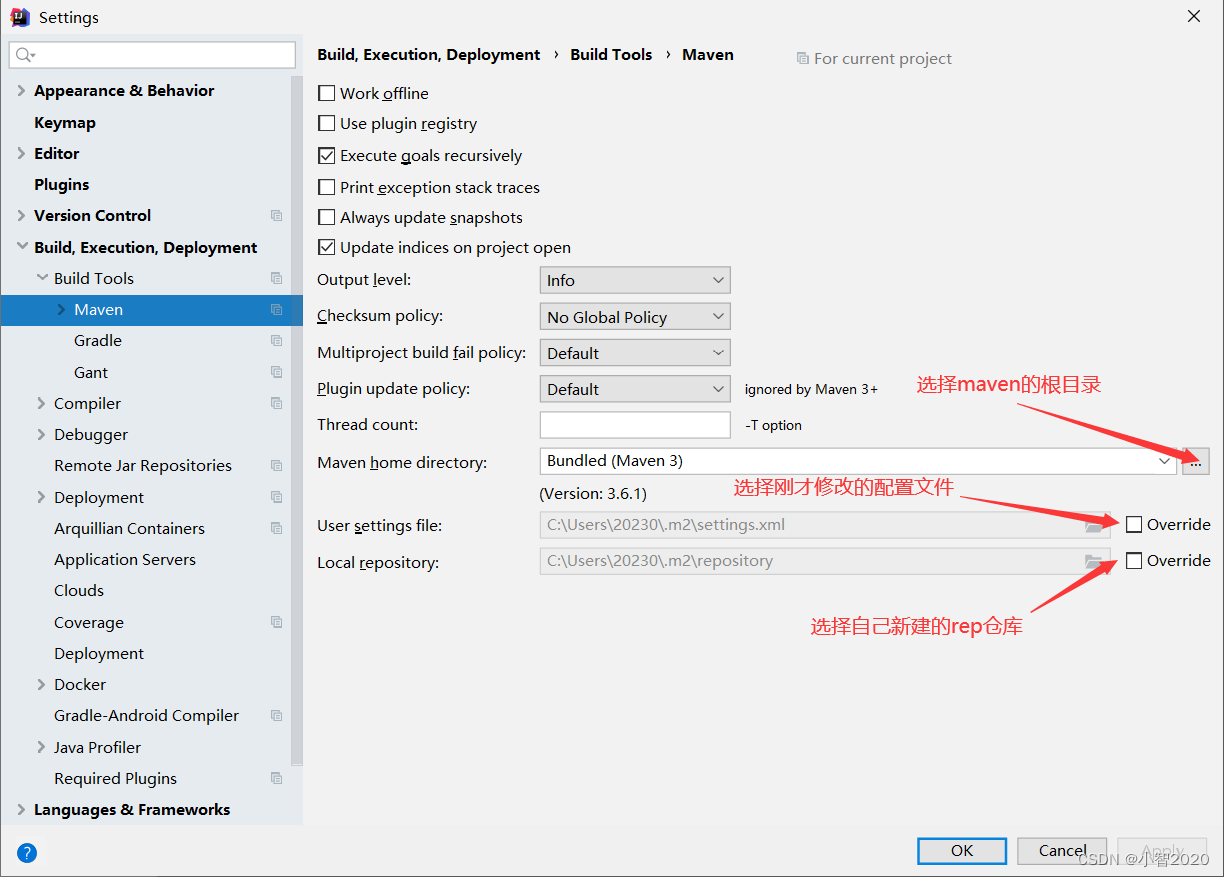Viewport: 1224px width, 877px height.
Task: Click the Thread count input field
Action: [x=635, y=425]
